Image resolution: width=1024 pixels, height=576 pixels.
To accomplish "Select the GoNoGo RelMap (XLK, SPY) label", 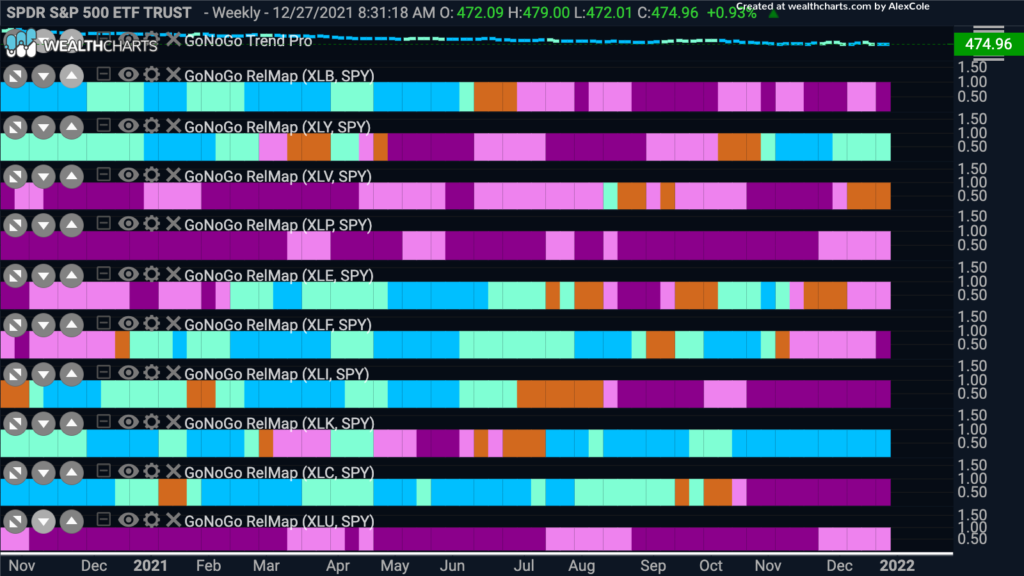I will point(279,423).
